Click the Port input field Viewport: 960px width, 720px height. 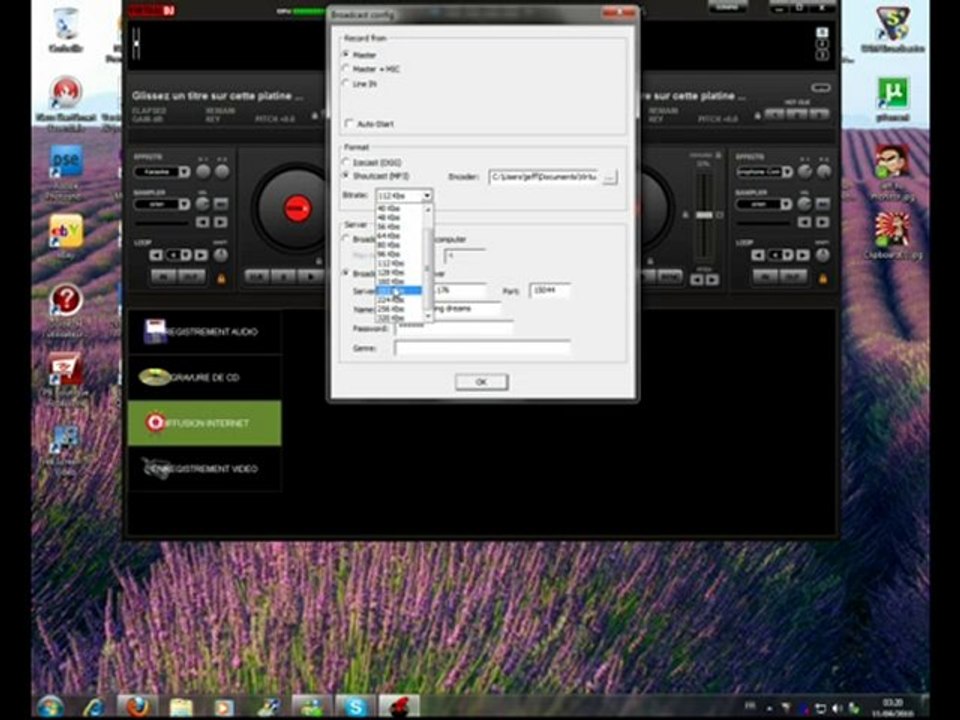pos(550,290)
